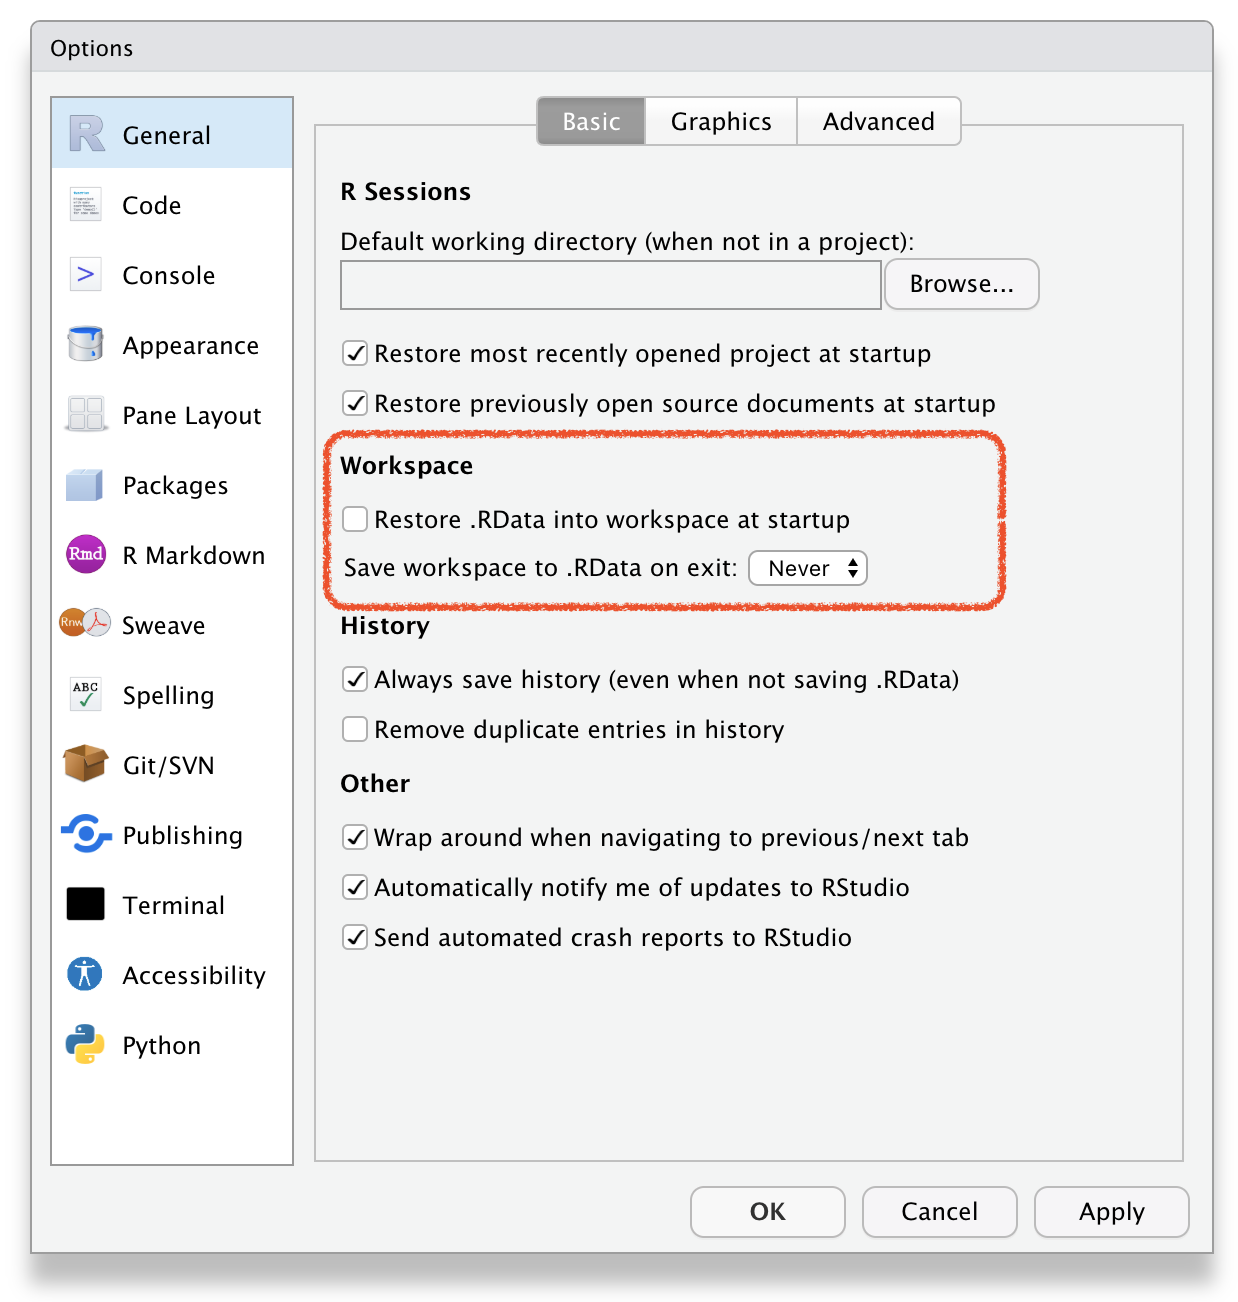Switch to the Graphics tab

tap(721, 121)
